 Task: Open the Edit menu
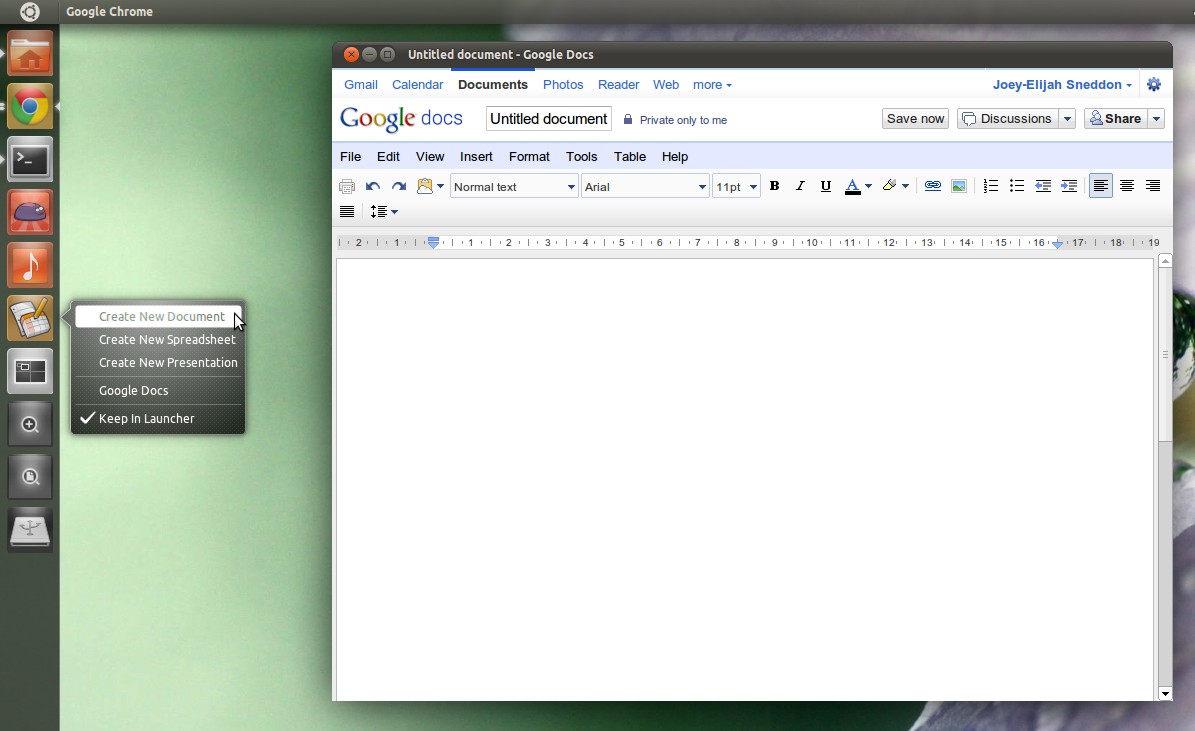pos(388,156)
